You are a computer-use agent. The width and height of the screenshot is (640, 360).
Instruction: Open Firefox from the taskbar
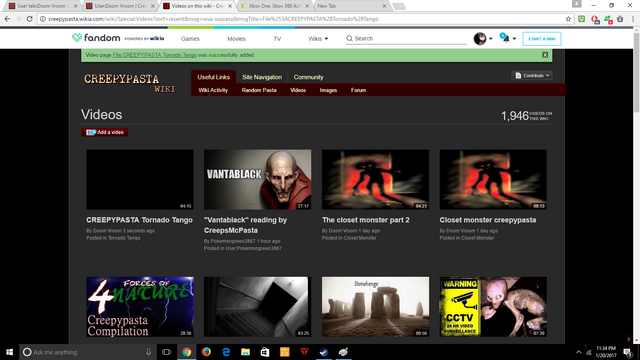(x=206, y=352)
